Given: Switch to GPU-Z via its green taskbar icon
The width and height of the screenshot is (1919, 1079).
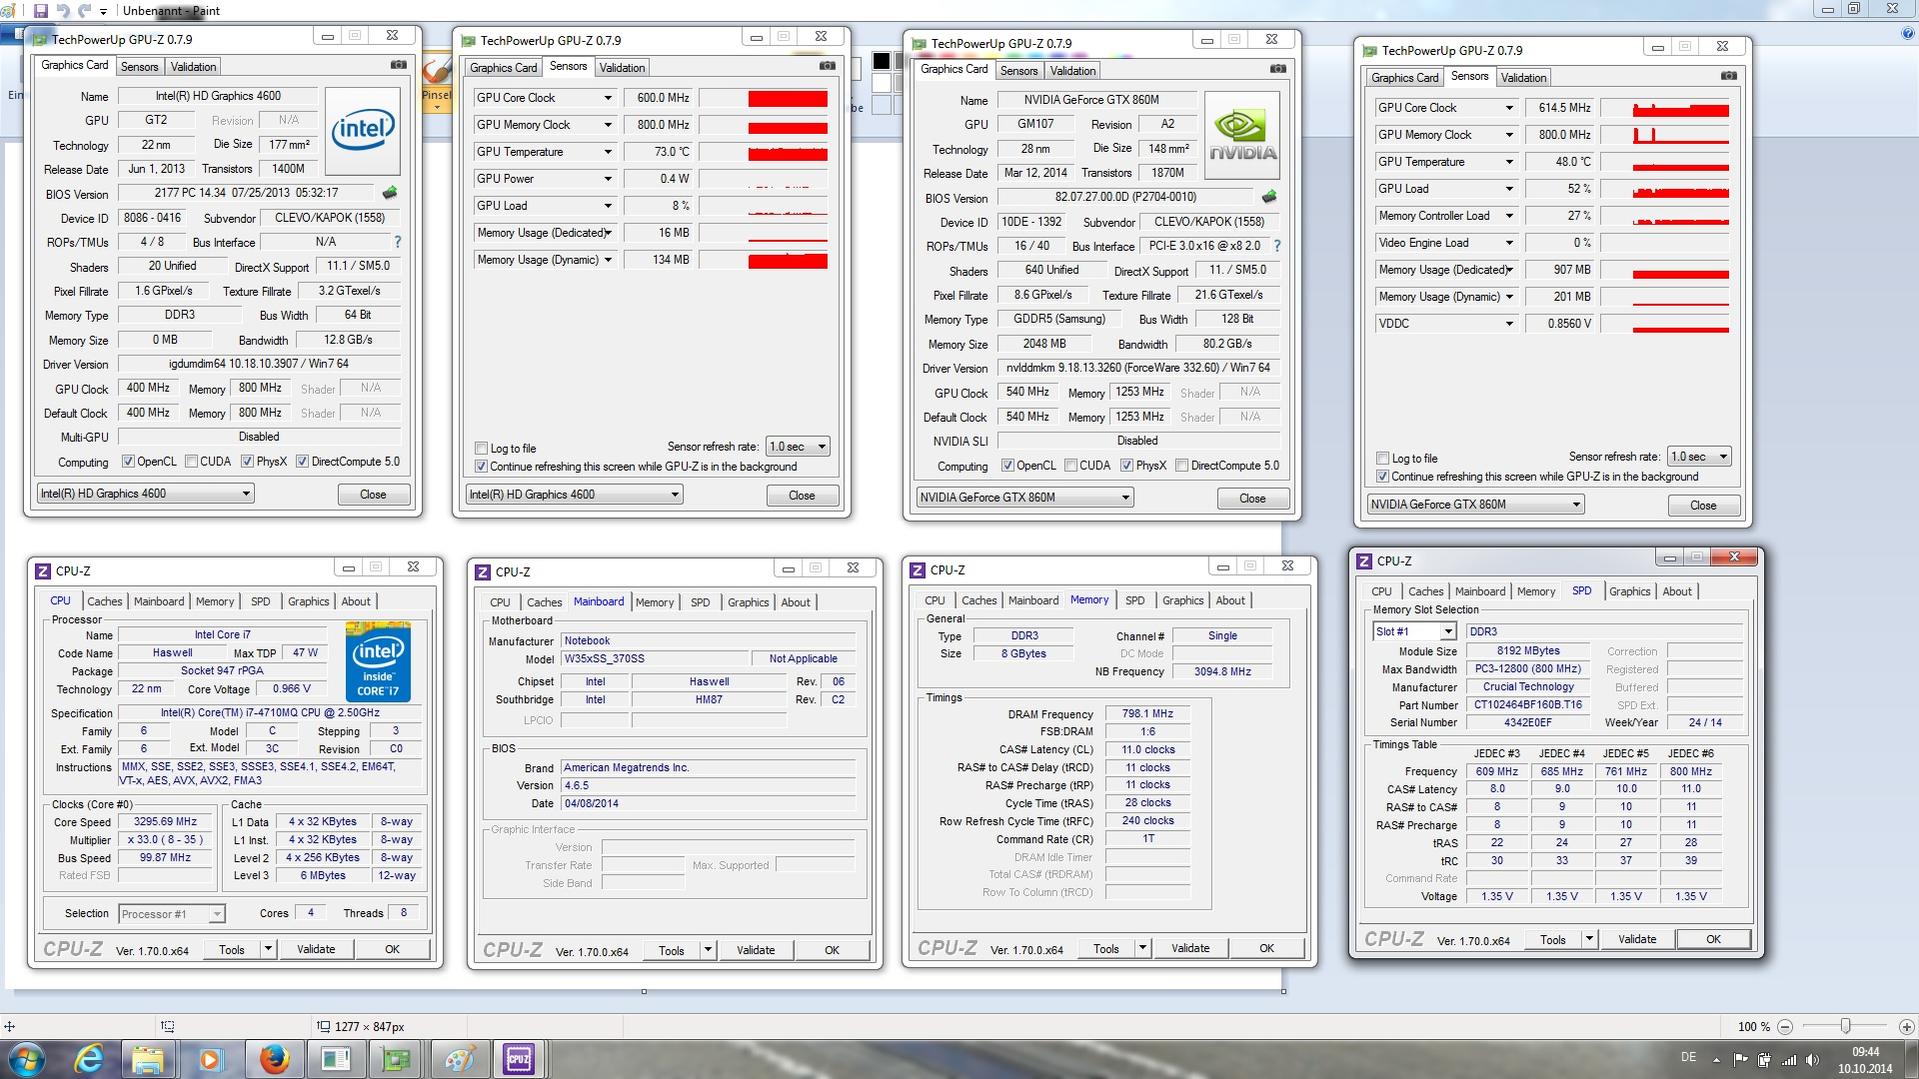Looking at the screenshot, I should point(397,1059).
